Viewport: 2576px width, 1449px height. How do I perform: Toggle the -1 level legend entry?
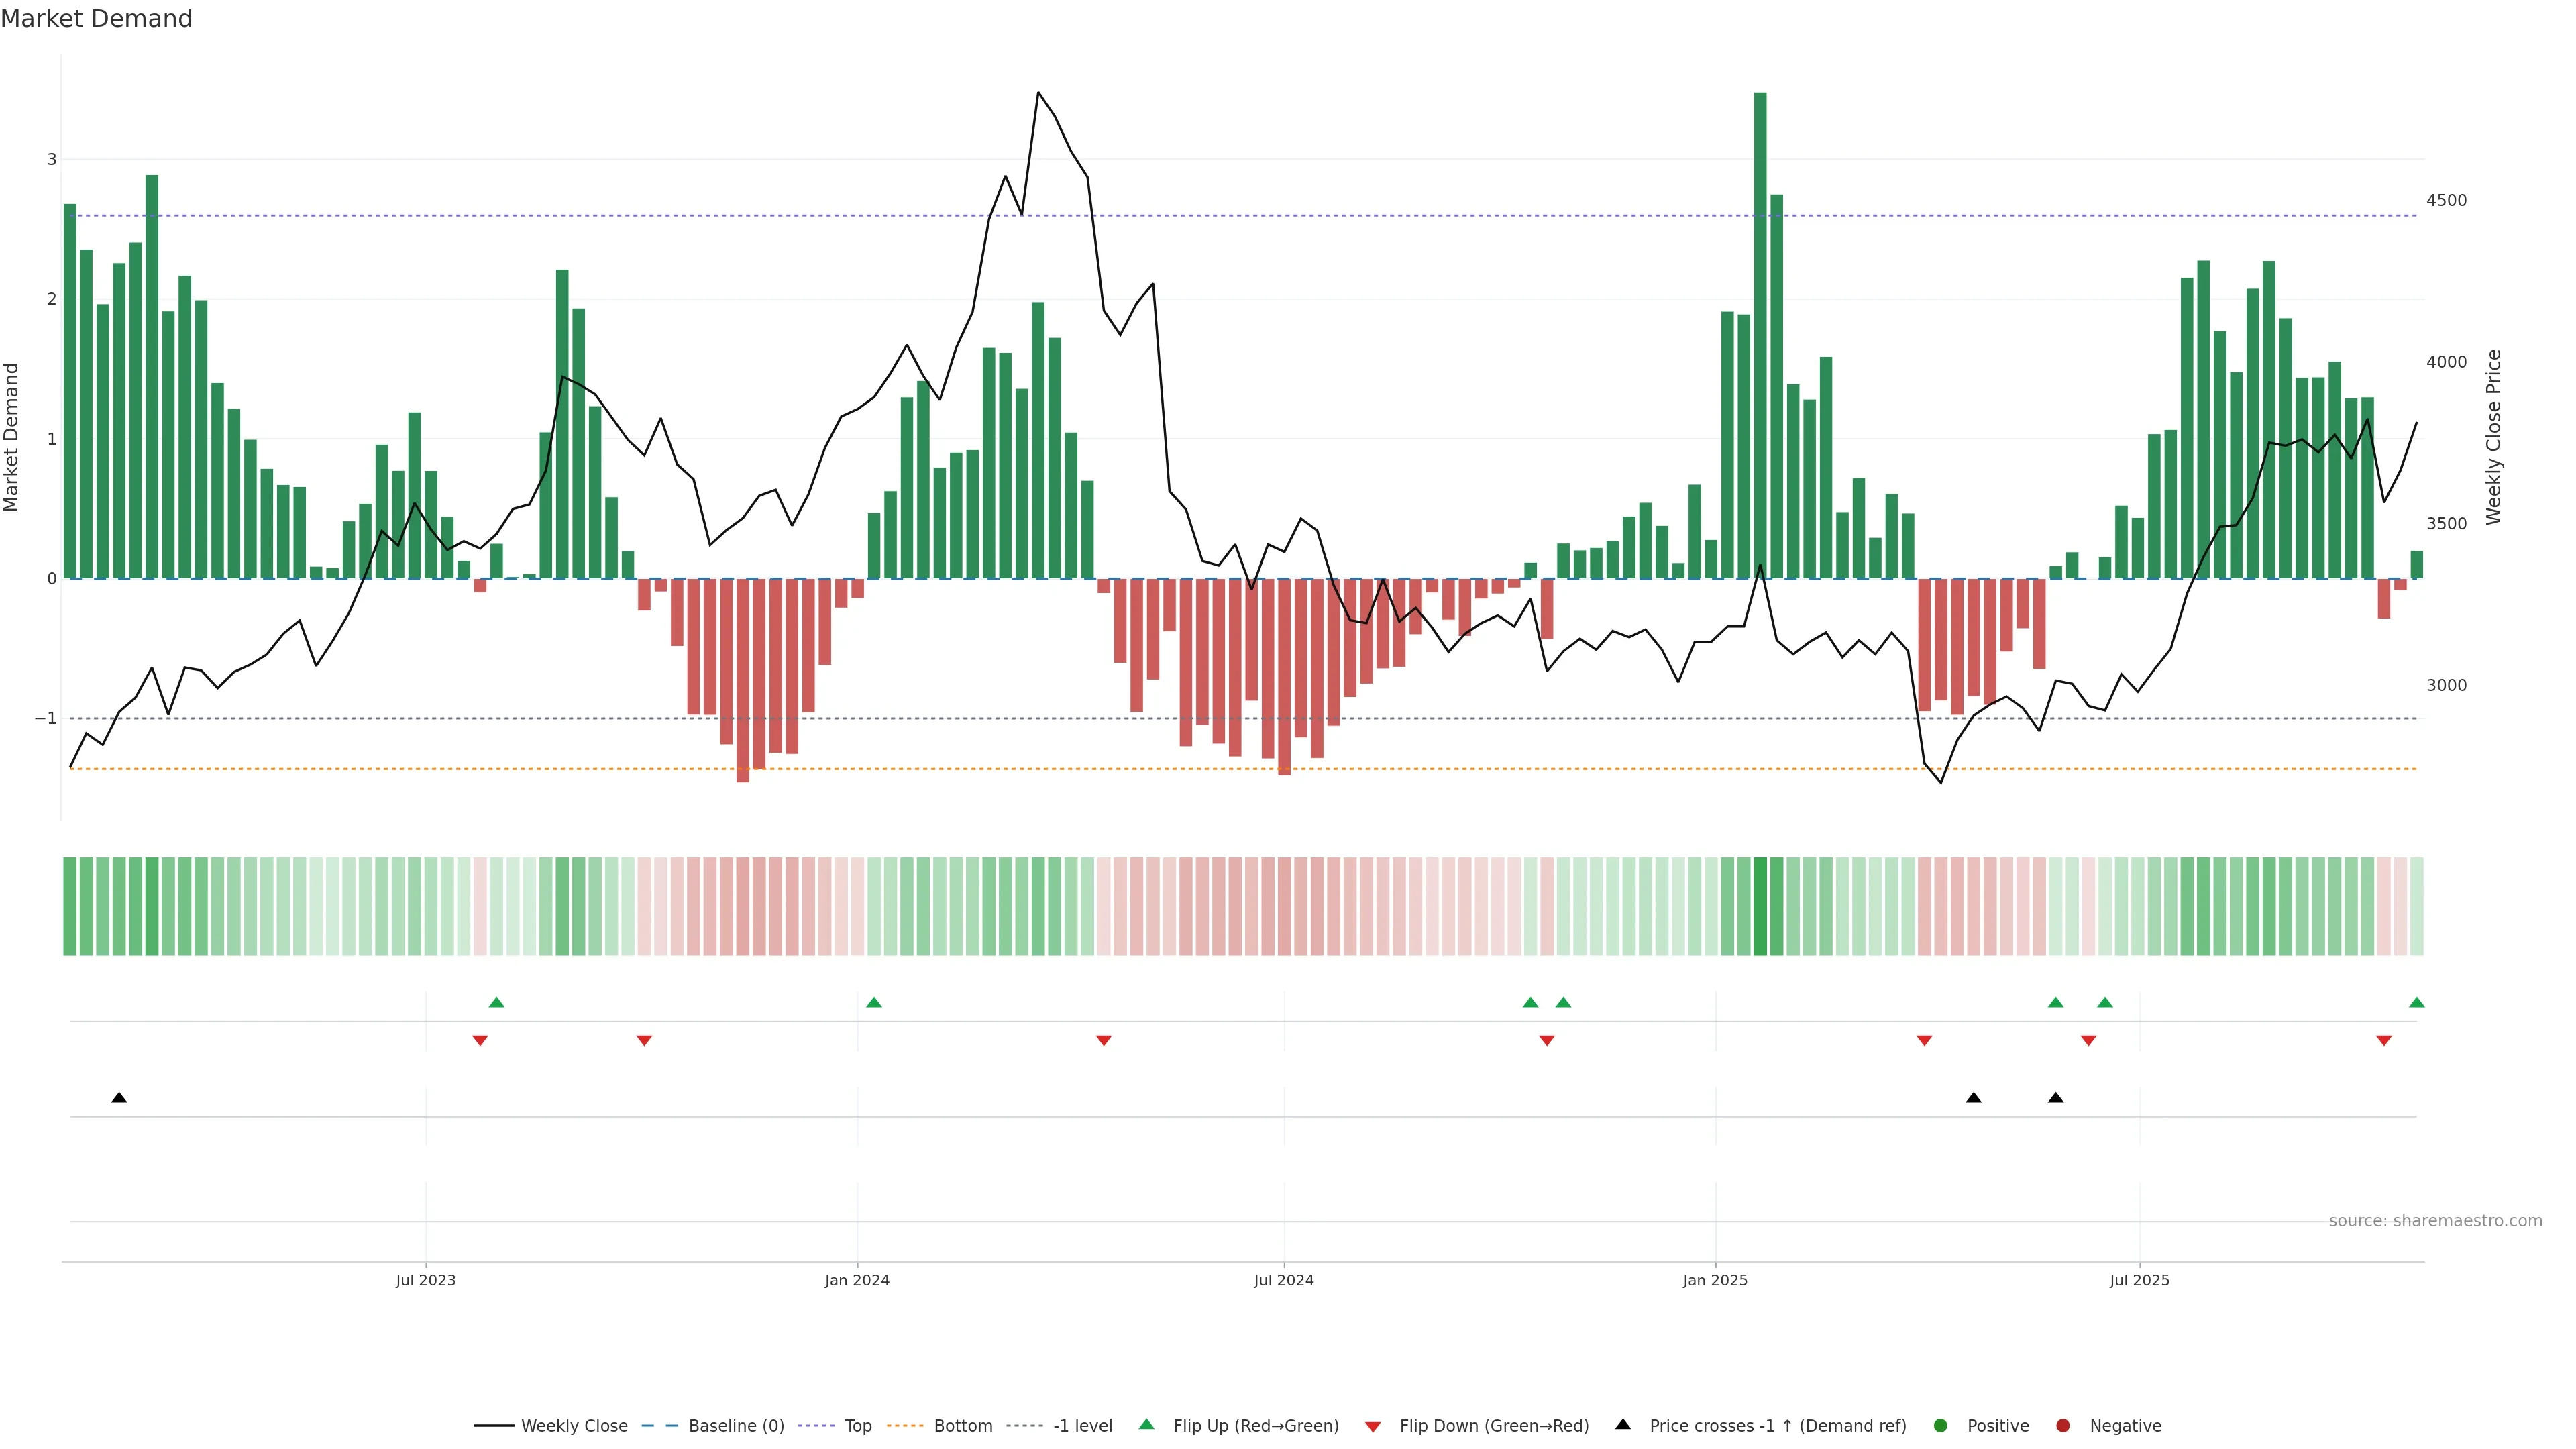tap(1081, 1426)
